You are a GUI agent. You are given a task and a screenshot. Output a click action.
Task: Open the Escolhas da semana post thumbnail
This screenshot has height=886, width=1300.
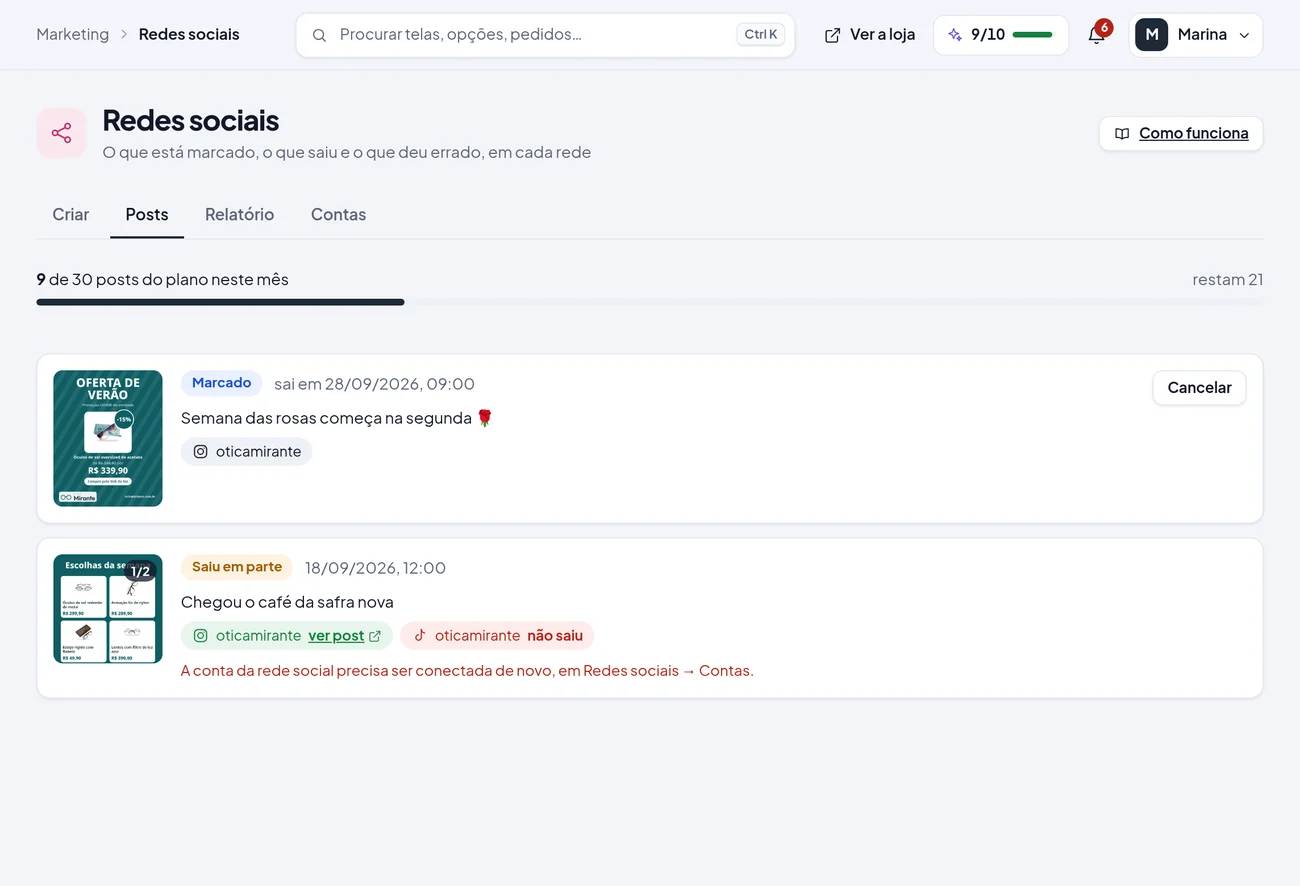tap(108, 609)
